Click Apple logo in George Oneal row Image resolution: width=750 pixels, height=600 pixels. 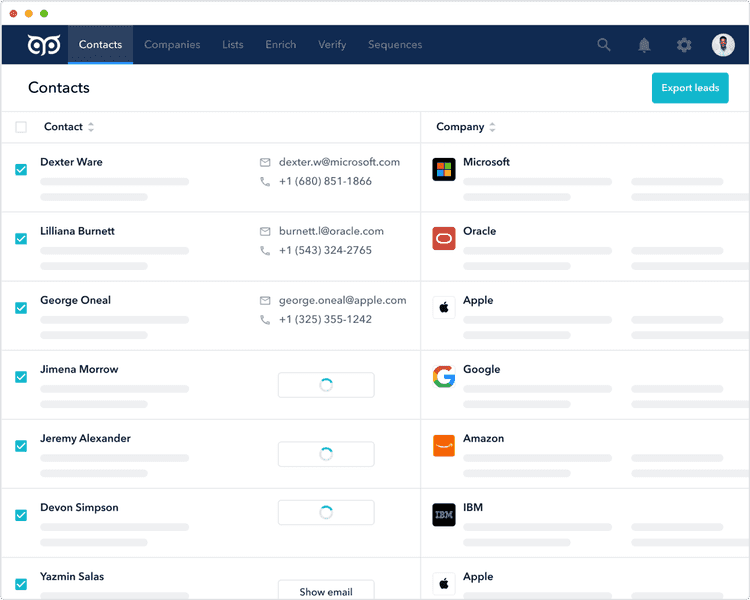click(x=444, y=307)
